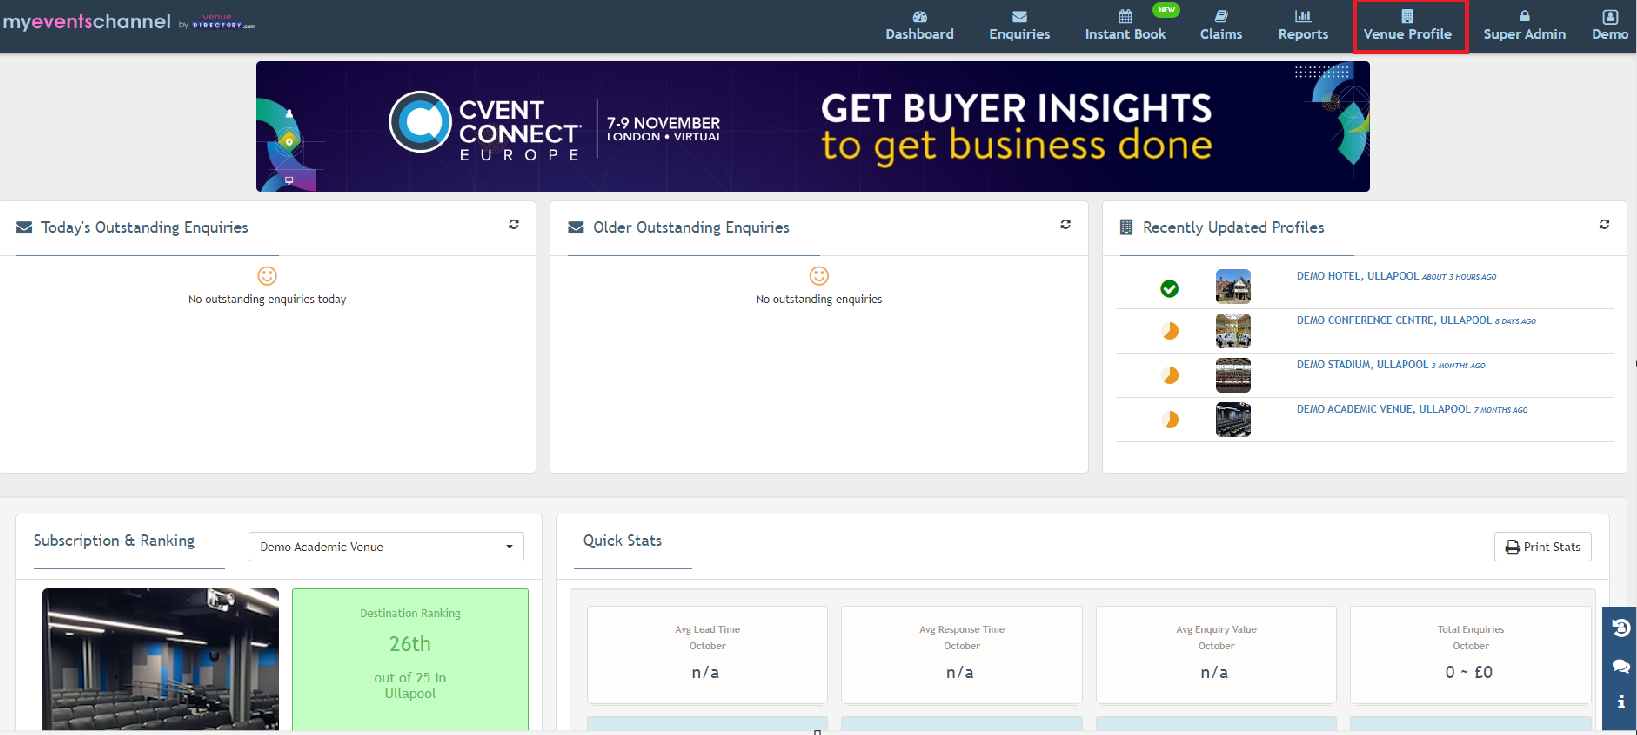Open the Dashboard nav item

[919, 26]
